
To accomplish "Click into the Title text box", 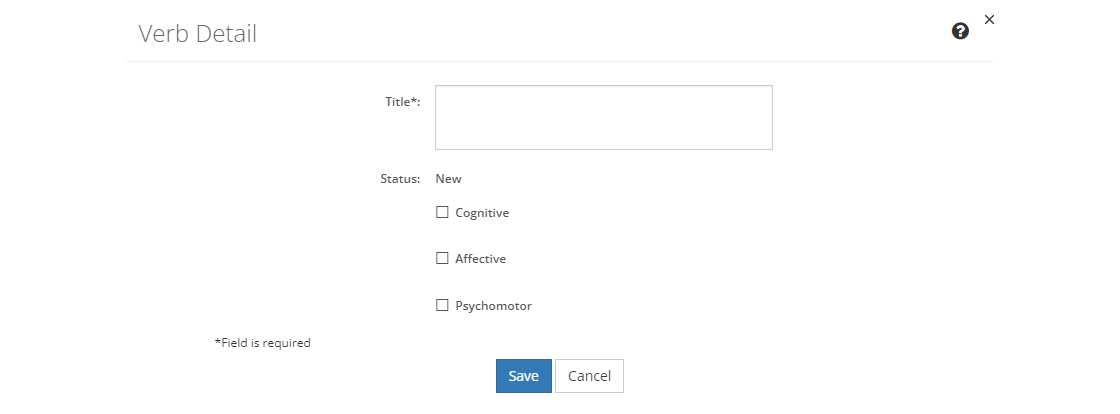I will [603, 117].
